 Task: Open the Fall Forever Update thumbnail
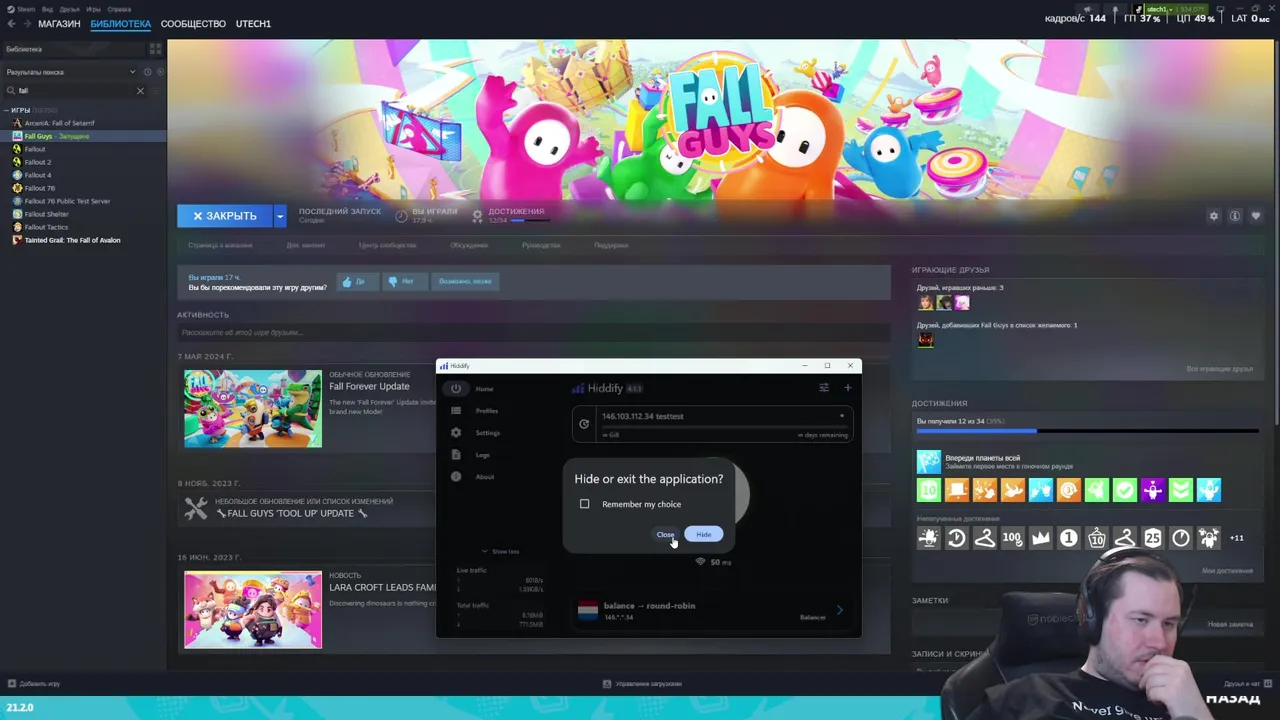click(253, 409)
